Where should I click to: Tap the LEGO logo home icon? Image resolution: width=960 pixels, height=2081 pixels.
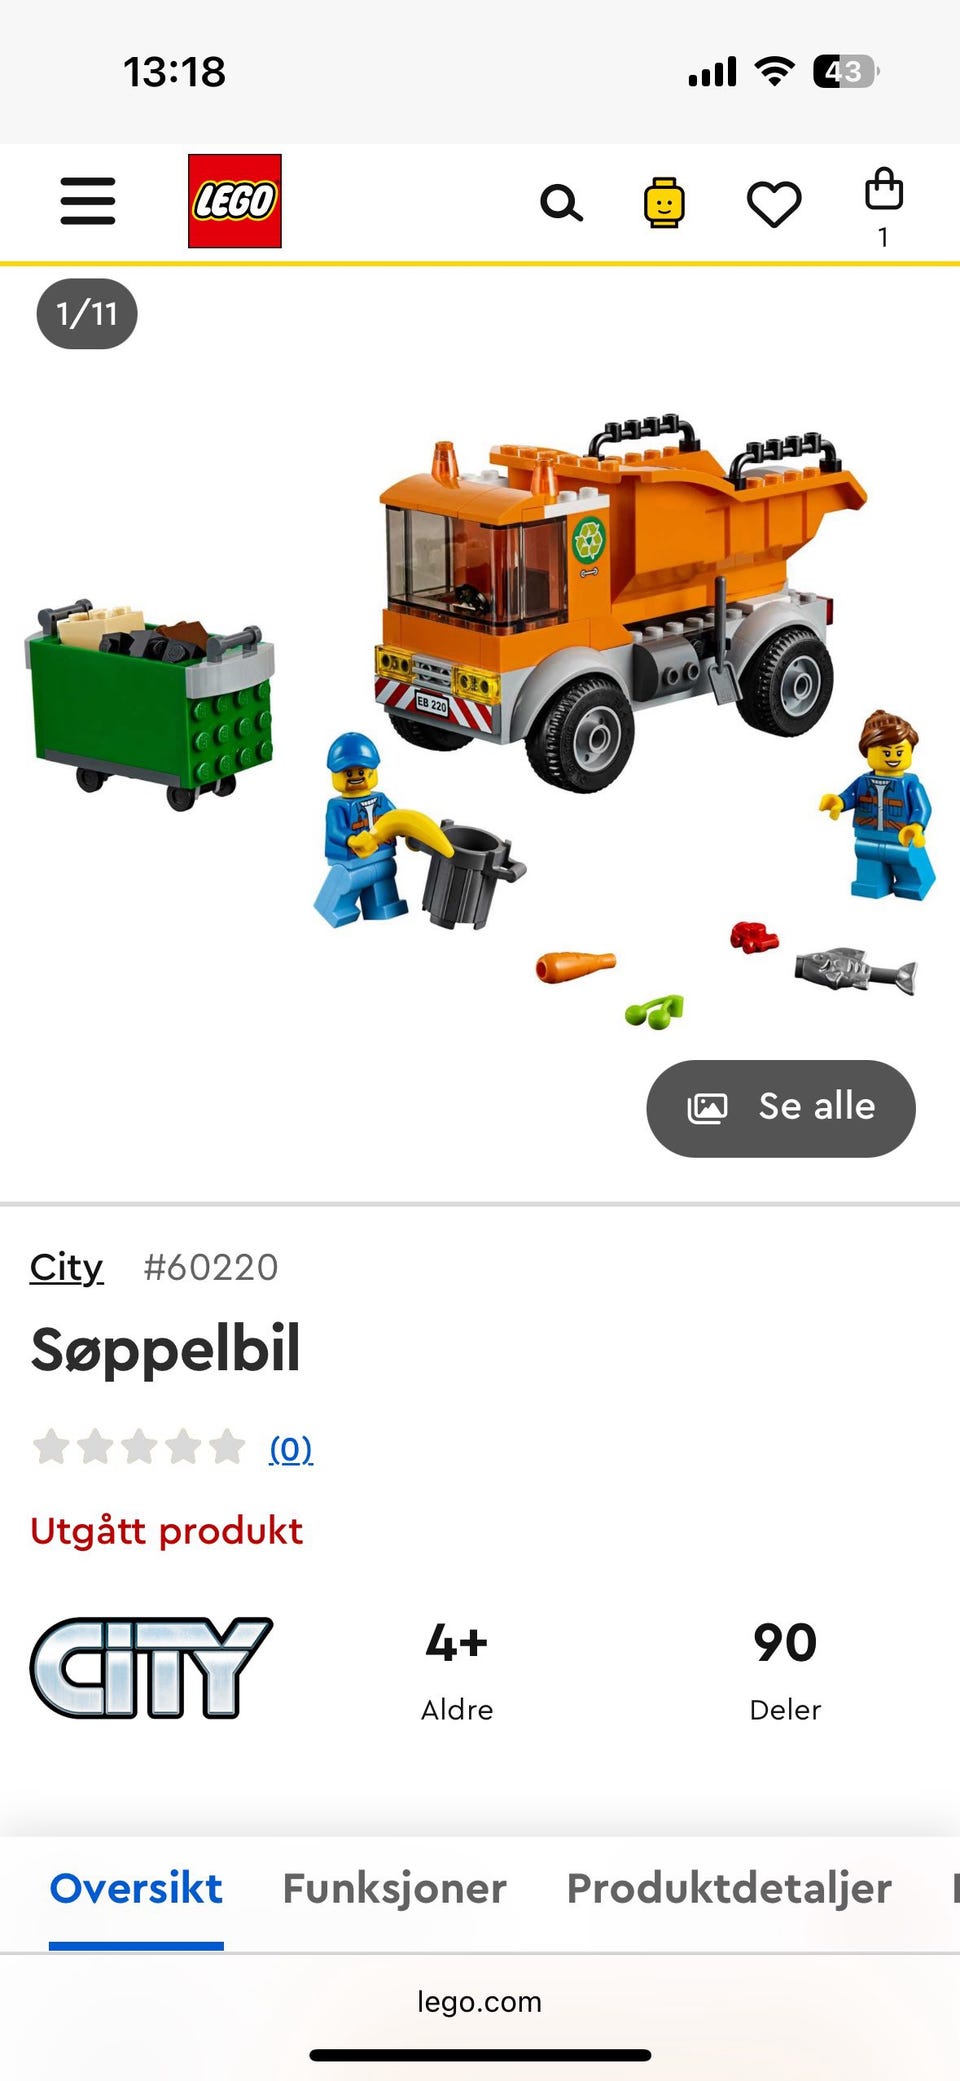235,201
